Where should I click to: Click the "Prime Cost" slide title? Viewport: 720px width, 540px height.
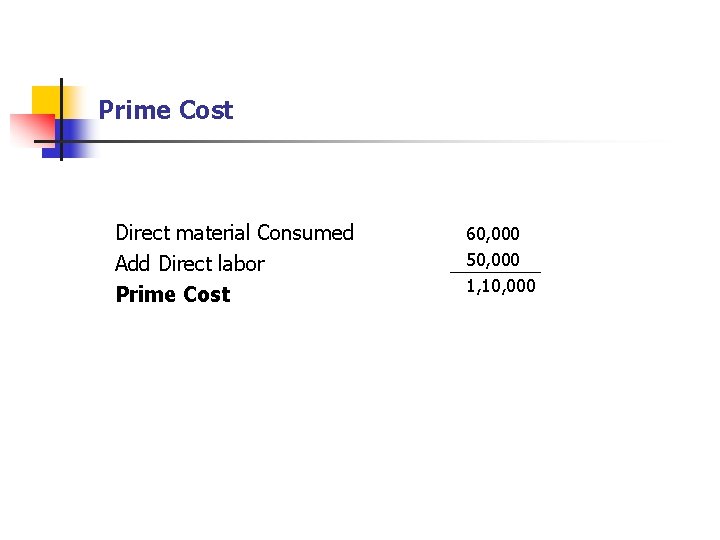click(165, 110)
